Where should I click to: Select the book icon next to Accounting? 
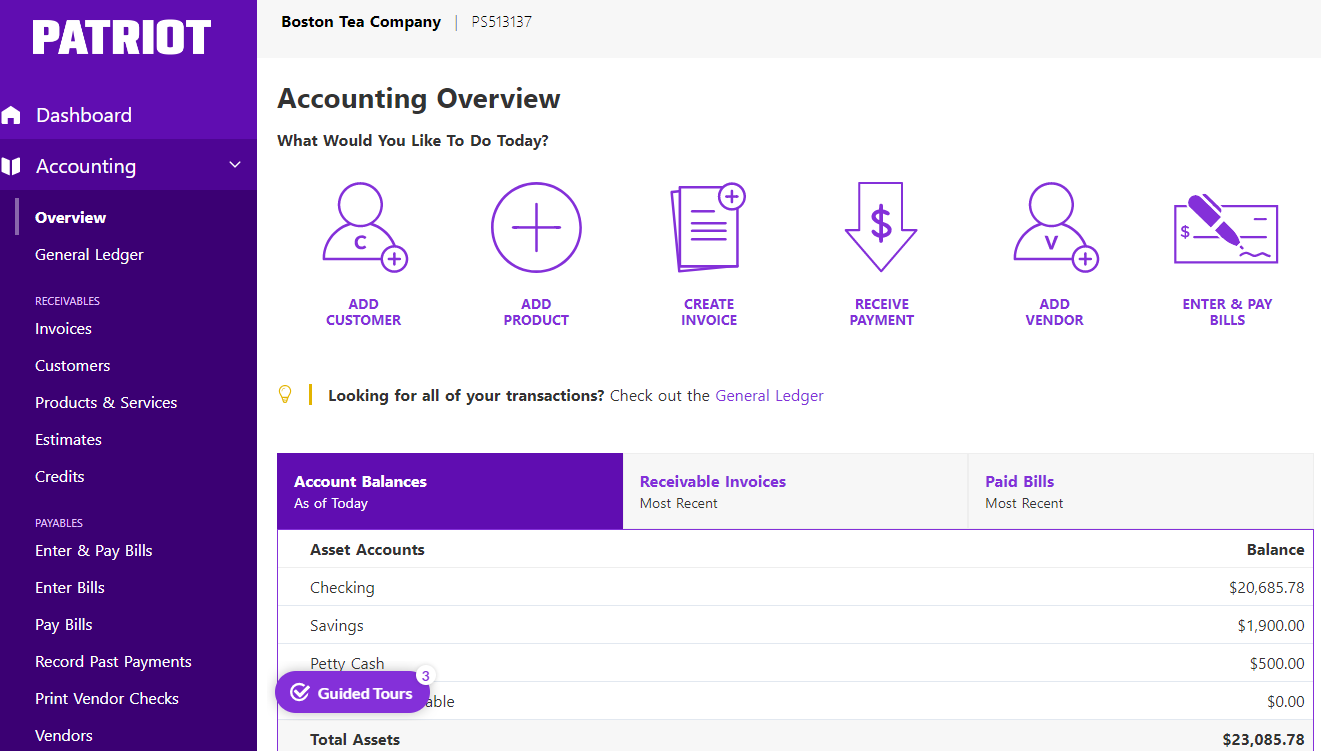[14, 165]
